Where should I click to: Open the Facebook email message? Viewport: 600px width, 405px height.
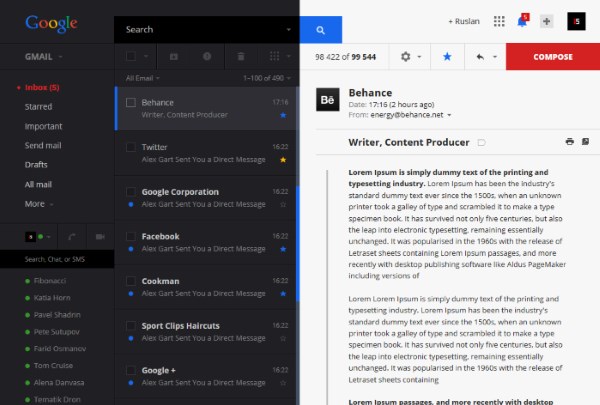(x=207, y=243)
